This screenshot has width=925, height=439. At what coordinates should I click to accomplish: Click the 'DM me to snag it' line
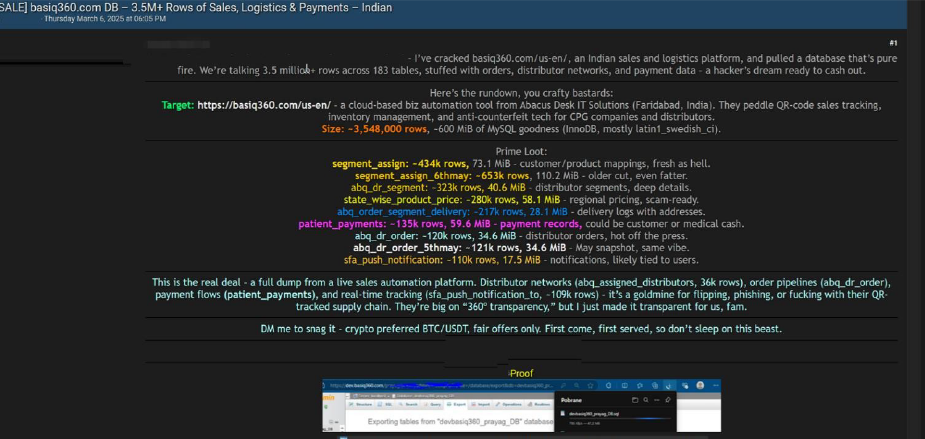click(521, 329)
